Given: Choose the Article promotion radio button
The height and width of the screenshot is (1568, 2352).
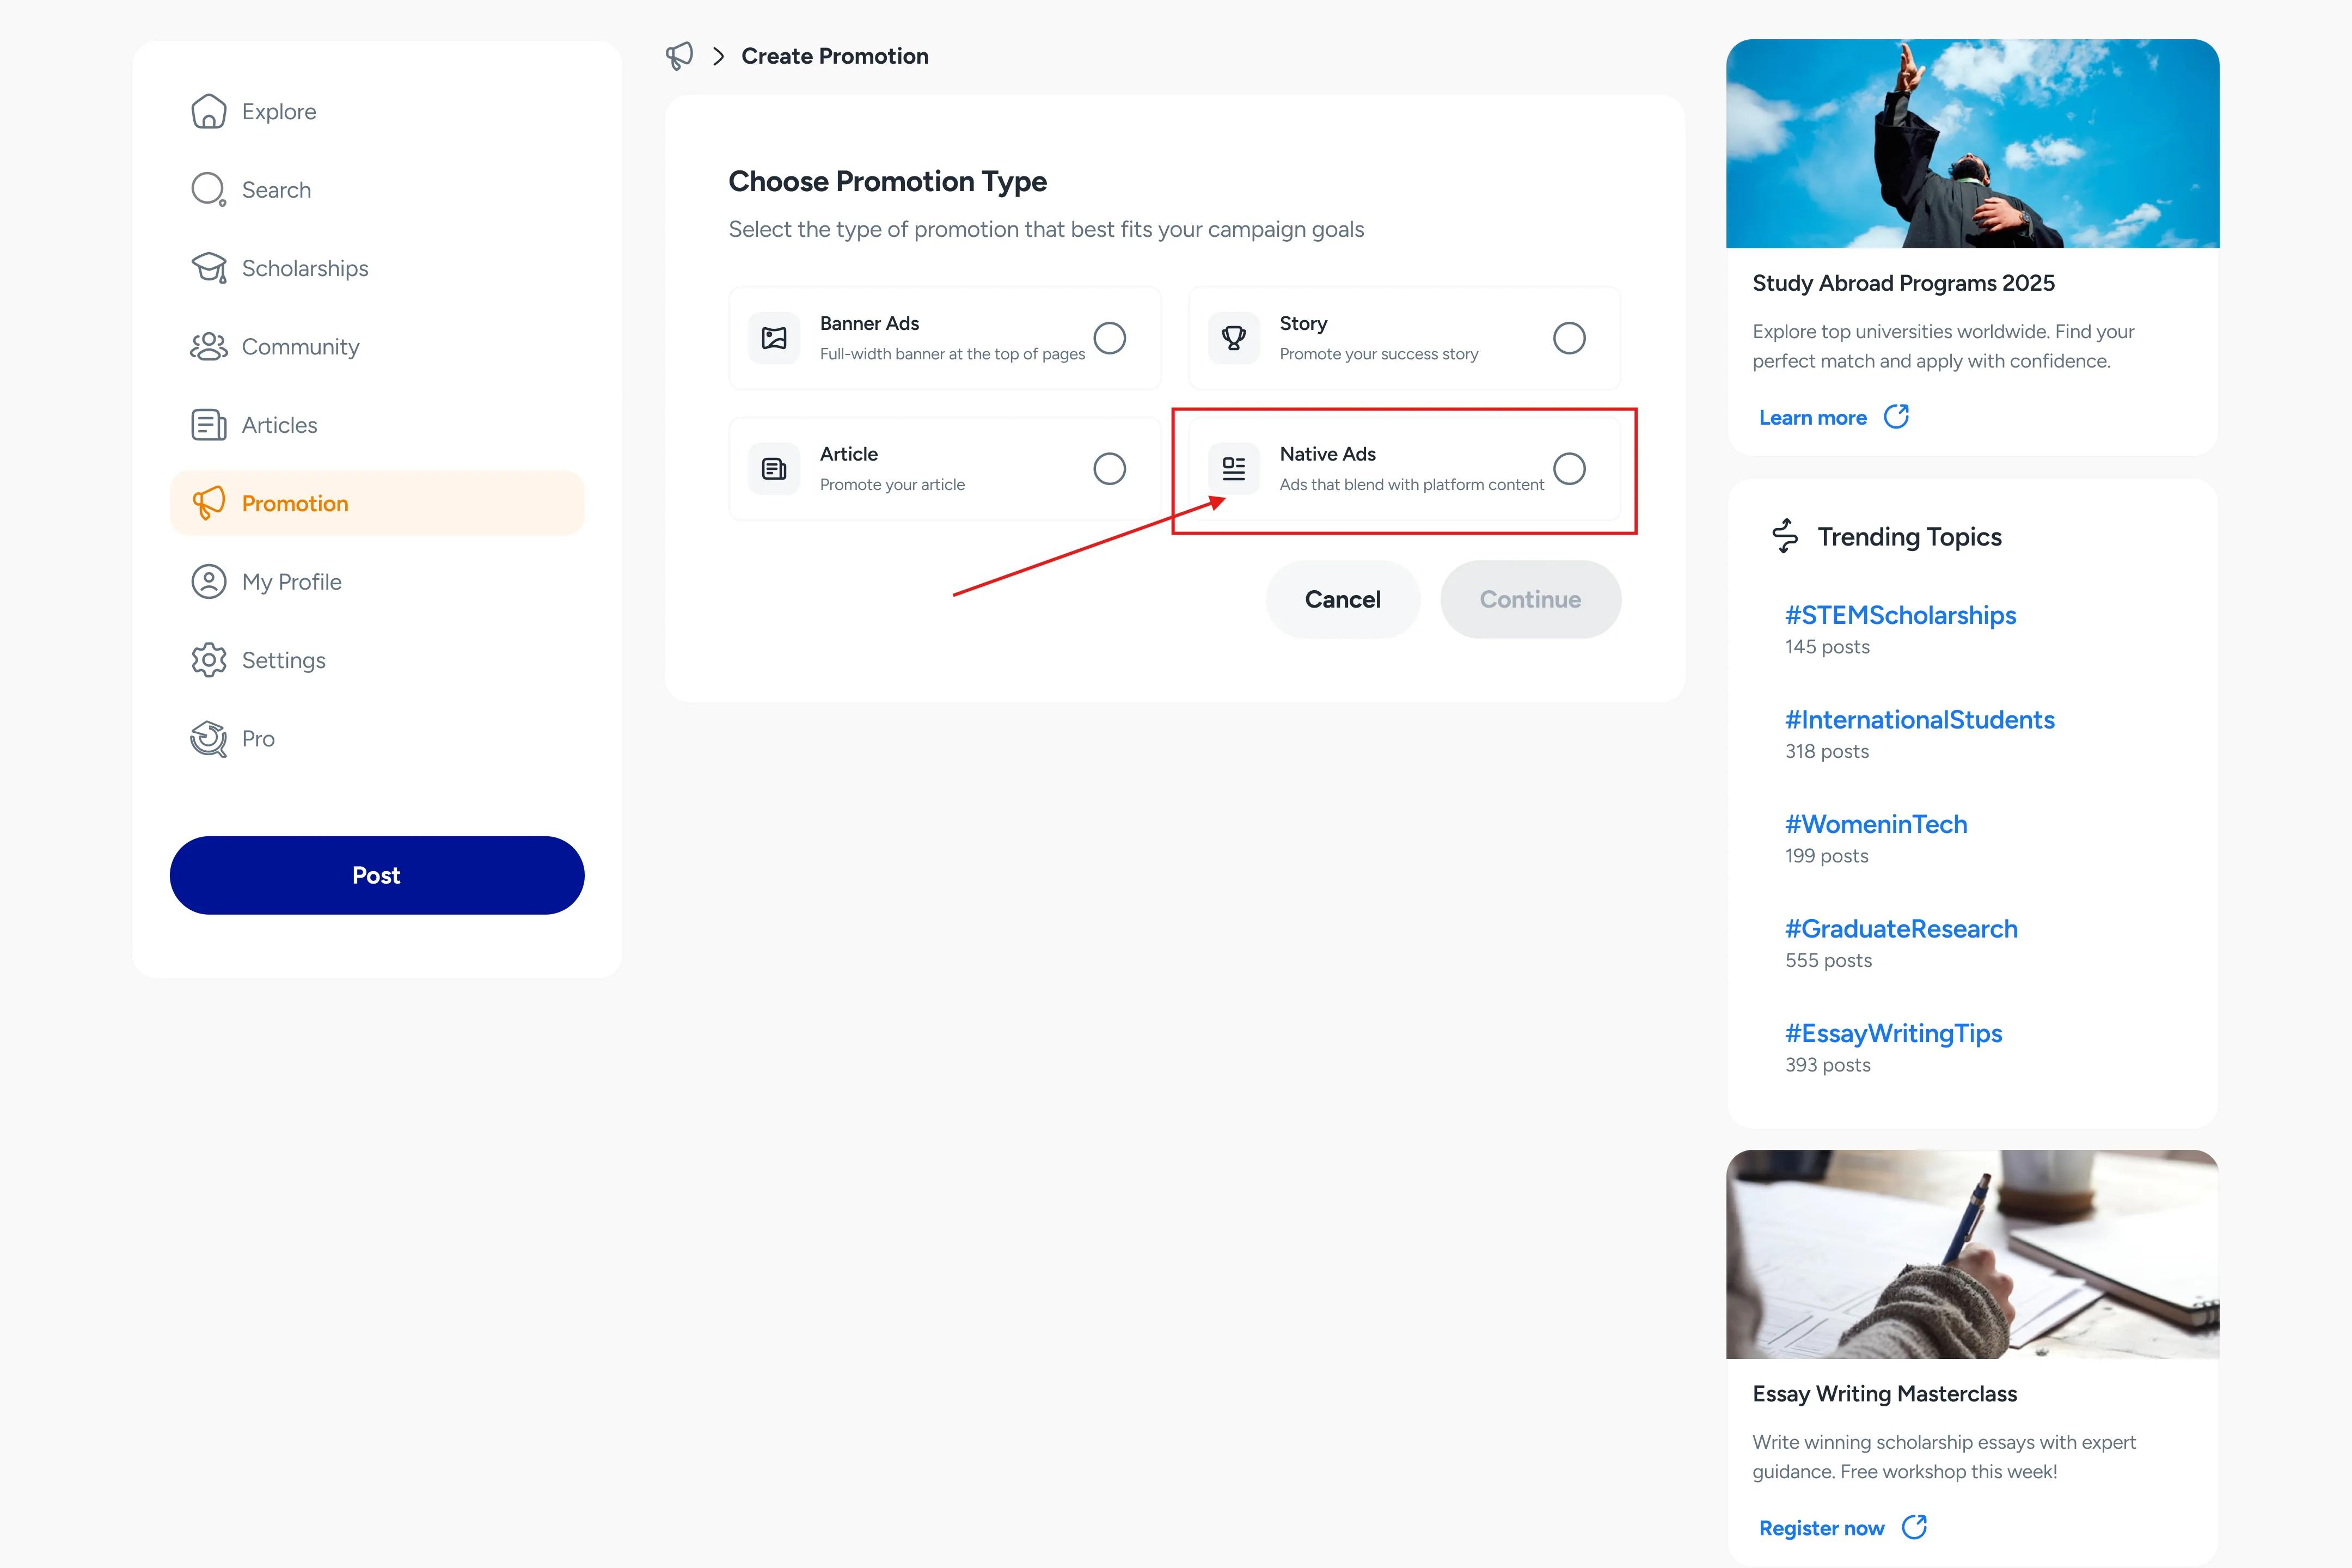Looking at the screenshot, I should click(x=1109, y=468).
